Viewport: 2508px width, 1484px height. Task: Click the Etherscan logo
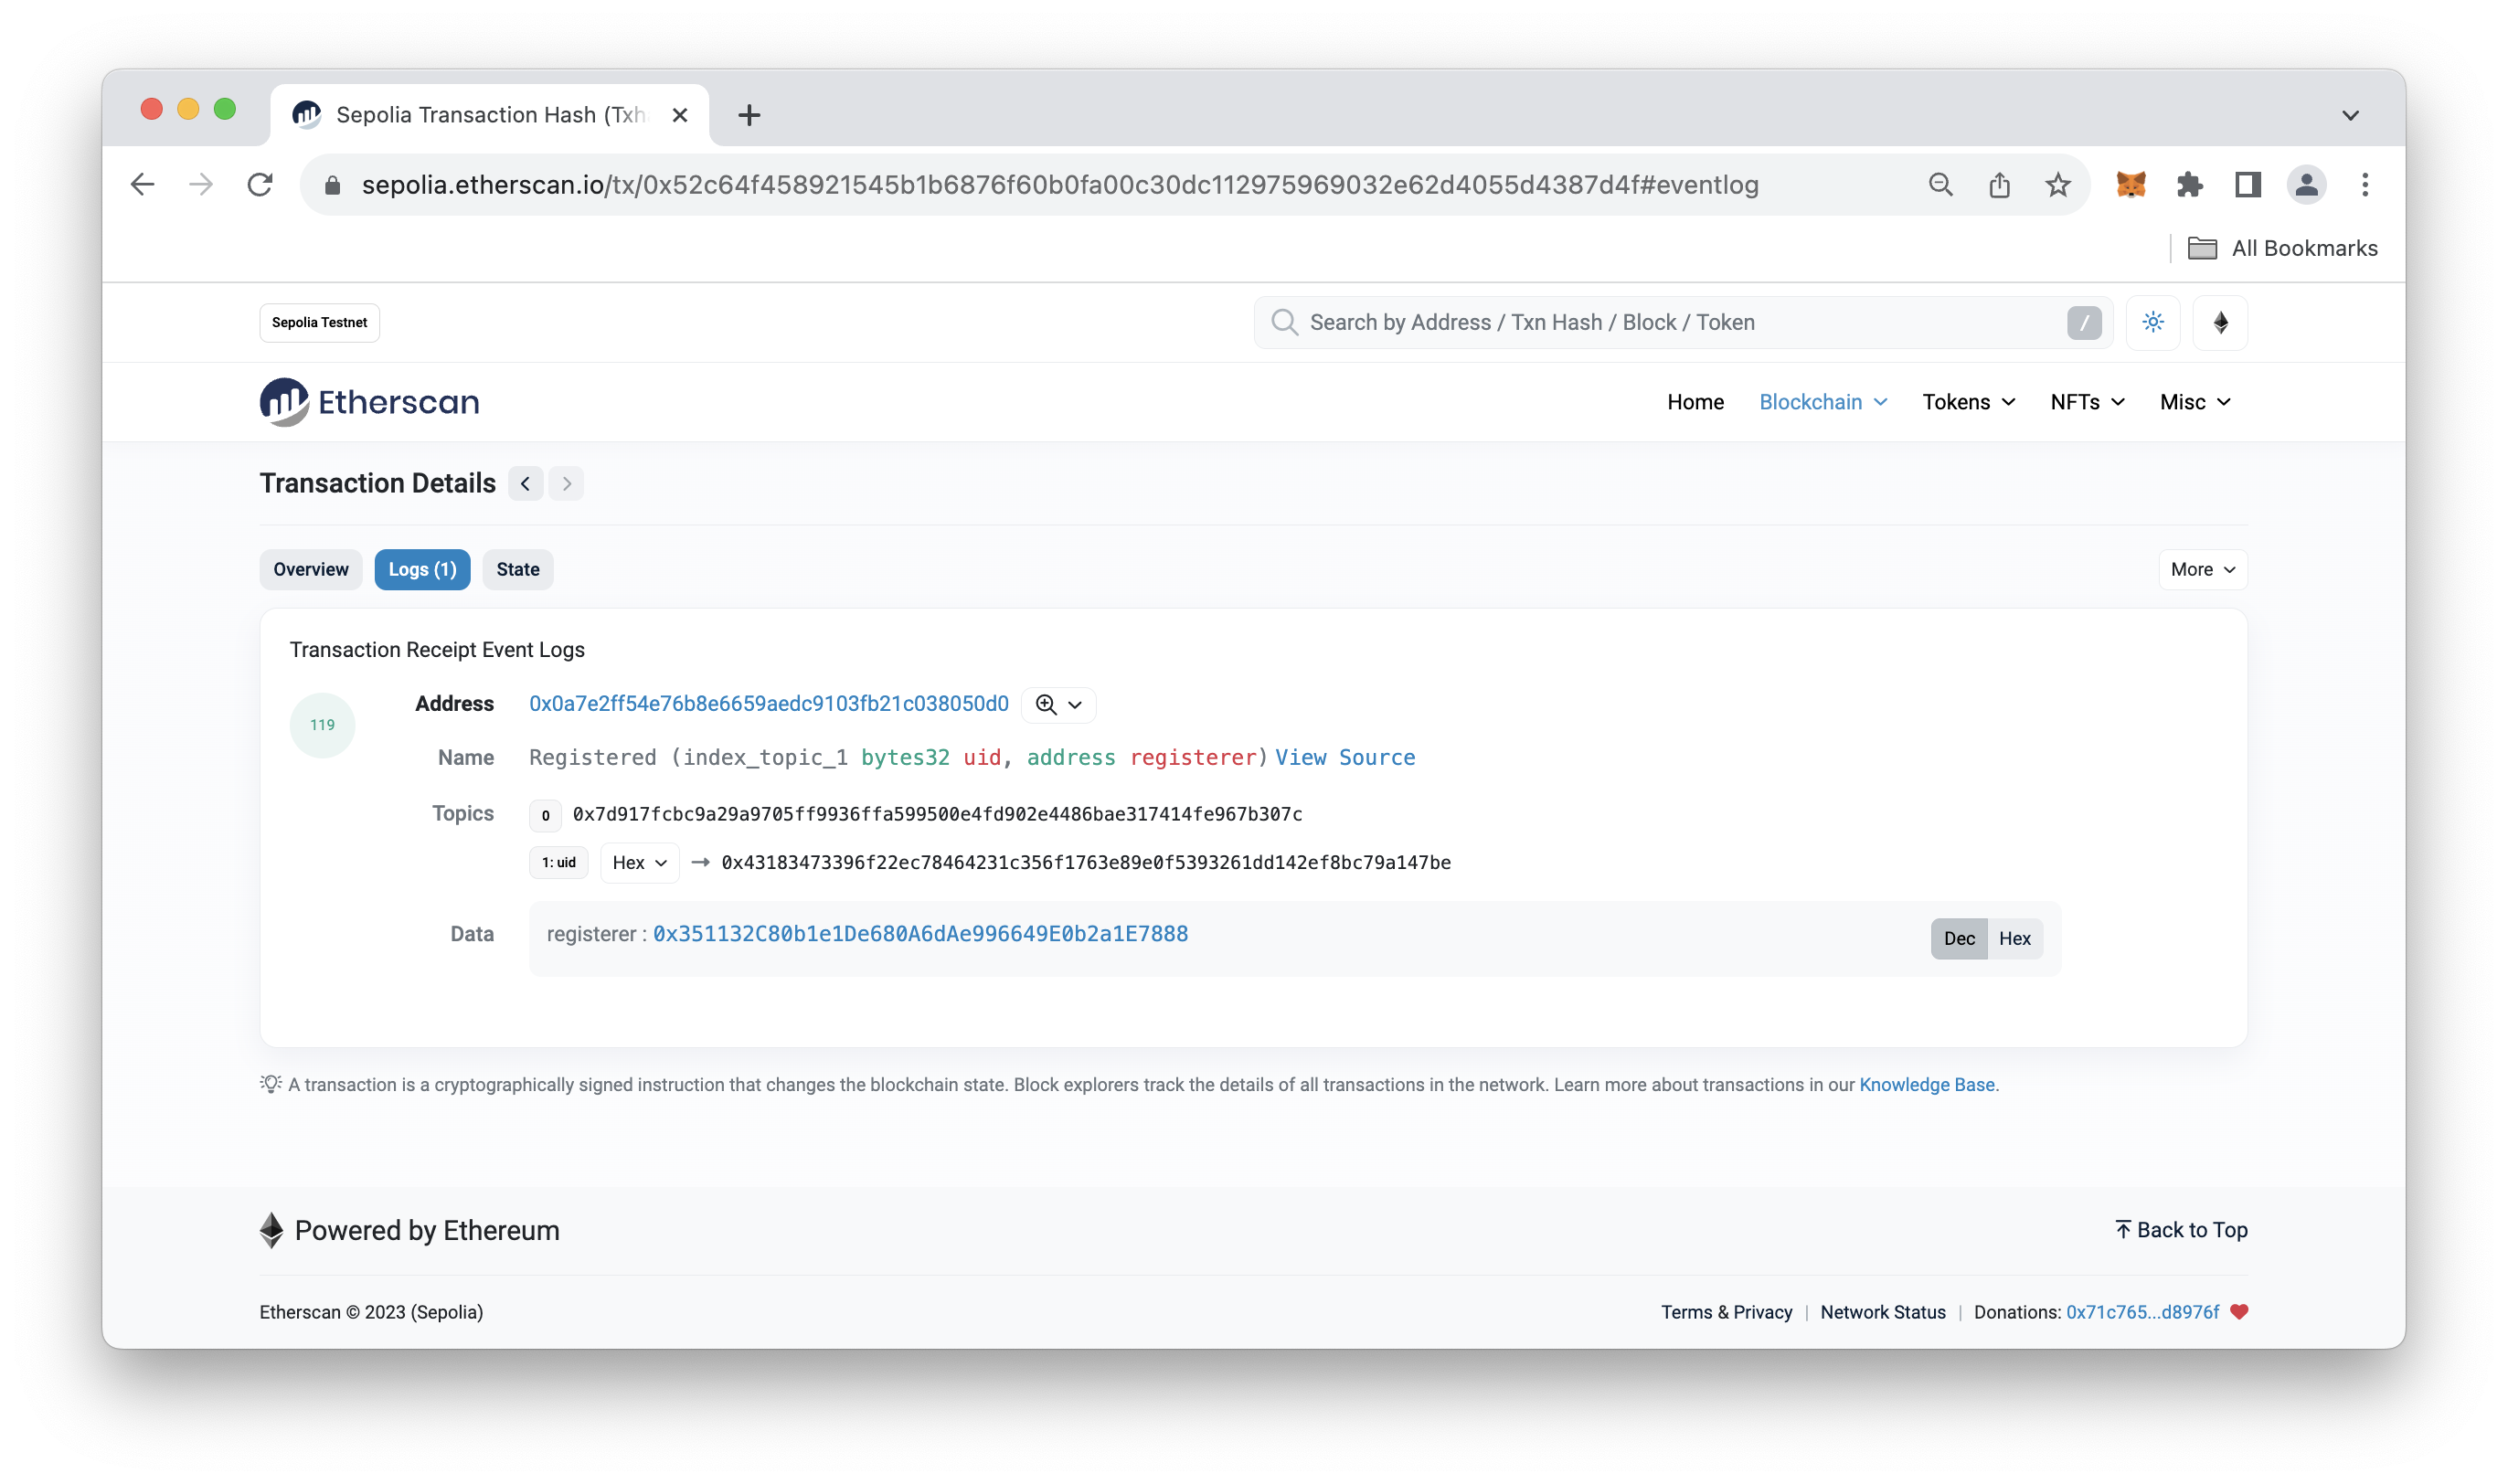tap(369, 401)
